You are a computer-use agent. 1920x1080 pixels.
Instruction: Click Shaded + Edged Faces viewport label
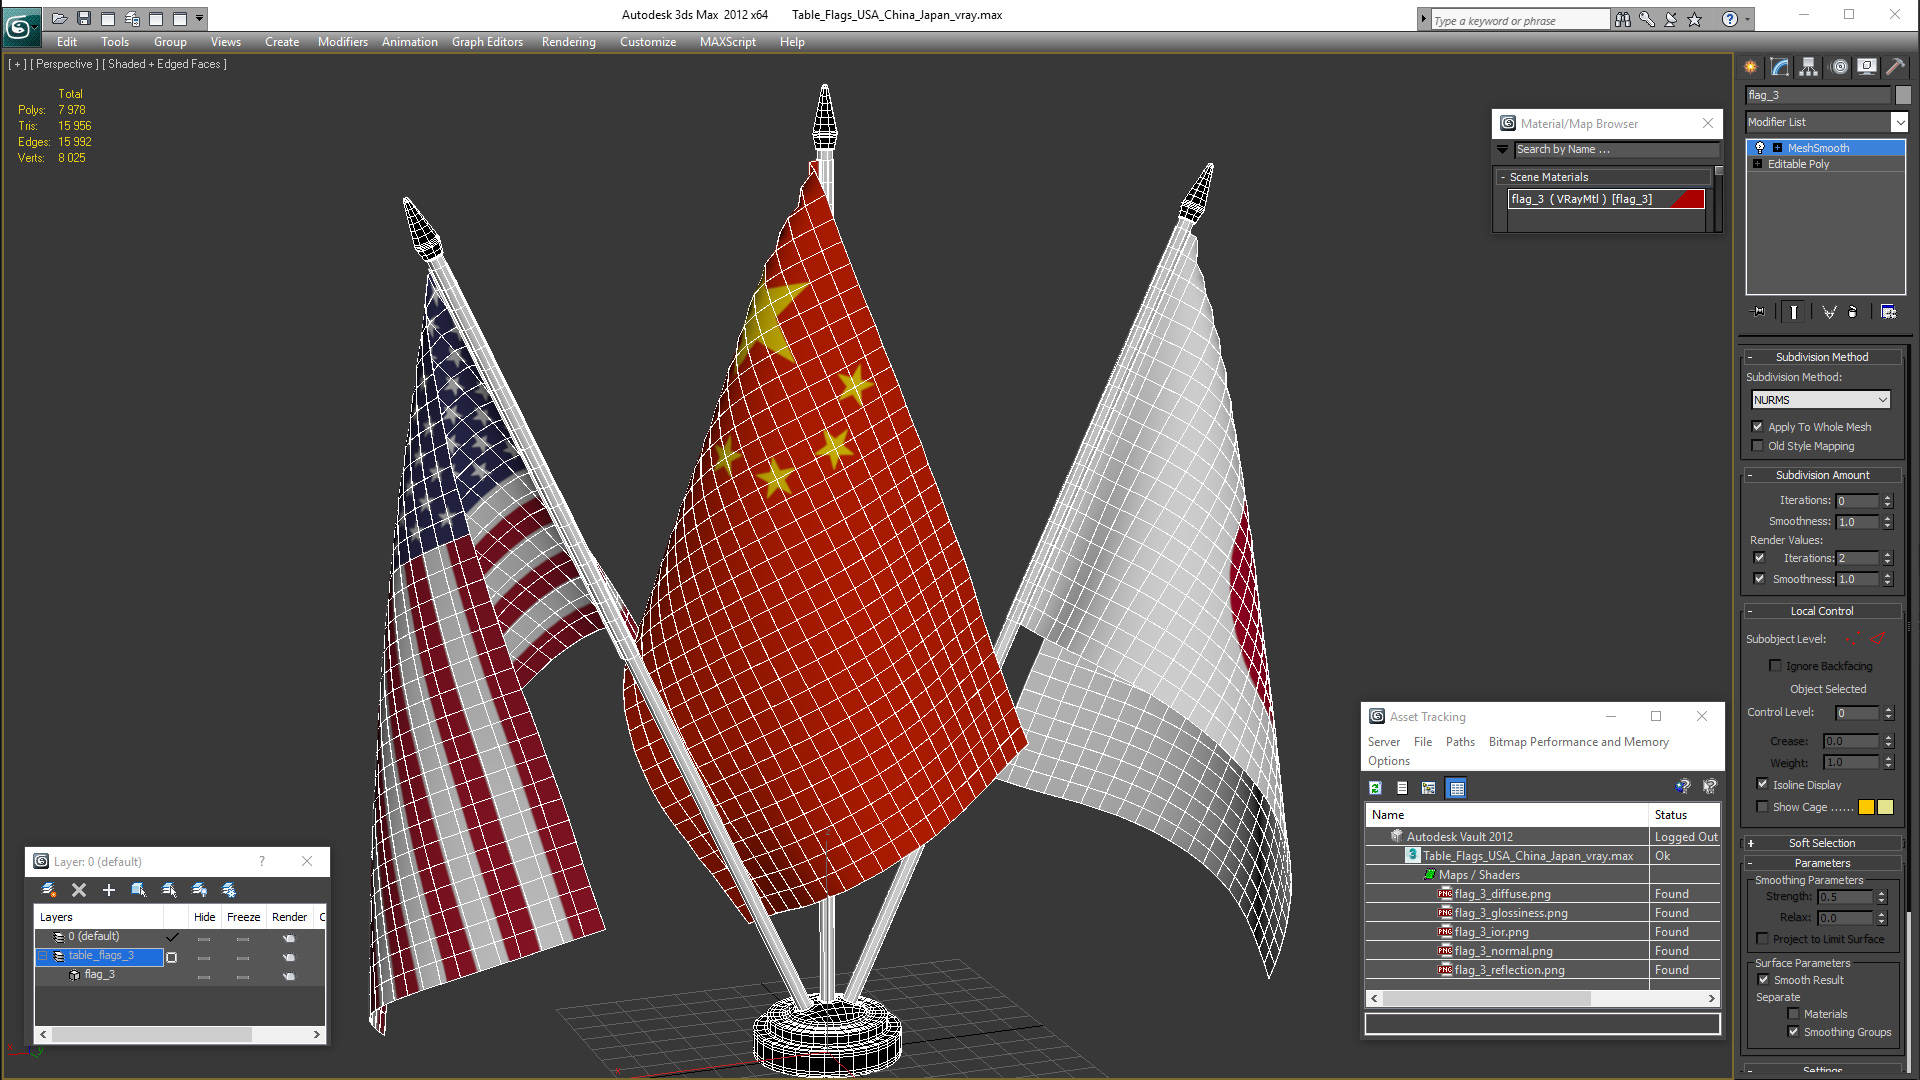click(165, 64)
